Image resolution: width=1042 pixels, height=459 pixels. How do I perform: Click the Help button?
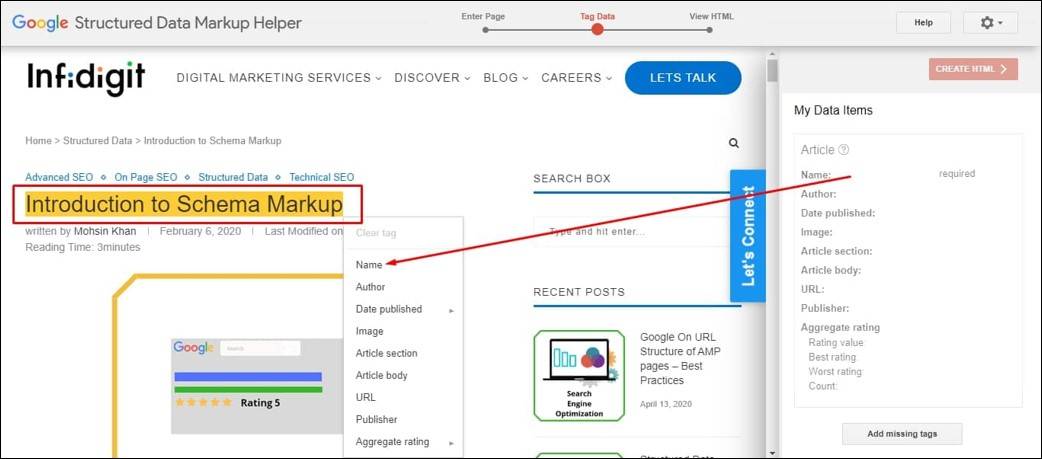point(924,23)
